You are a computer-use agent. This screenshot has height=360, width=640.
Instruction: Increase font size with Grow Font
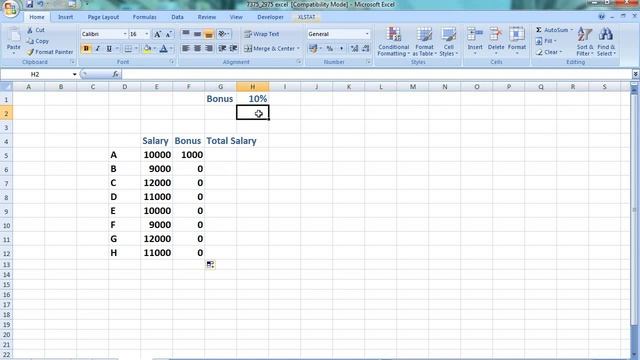click(x=157, y=34)
